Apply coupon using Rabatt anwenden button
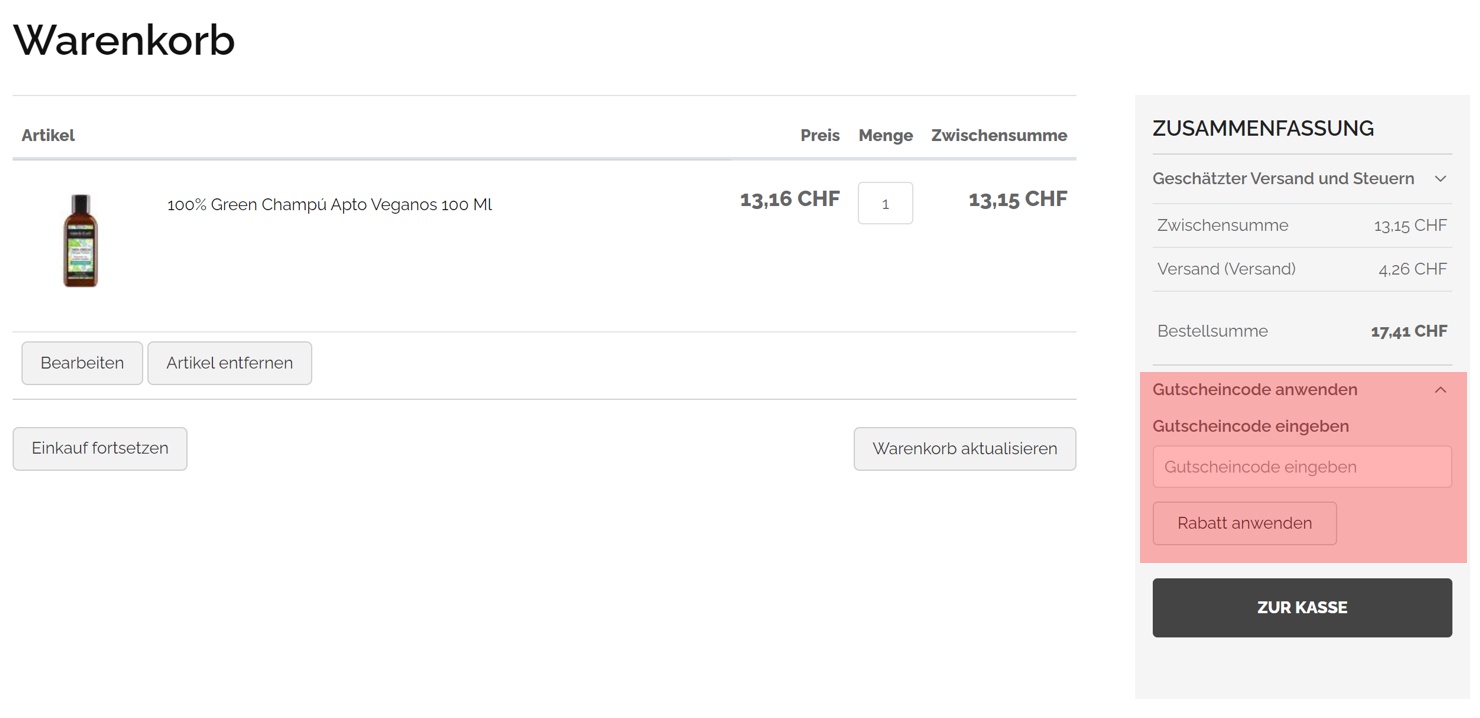Screen dimensions: 1480x718 click(1244, 524)
